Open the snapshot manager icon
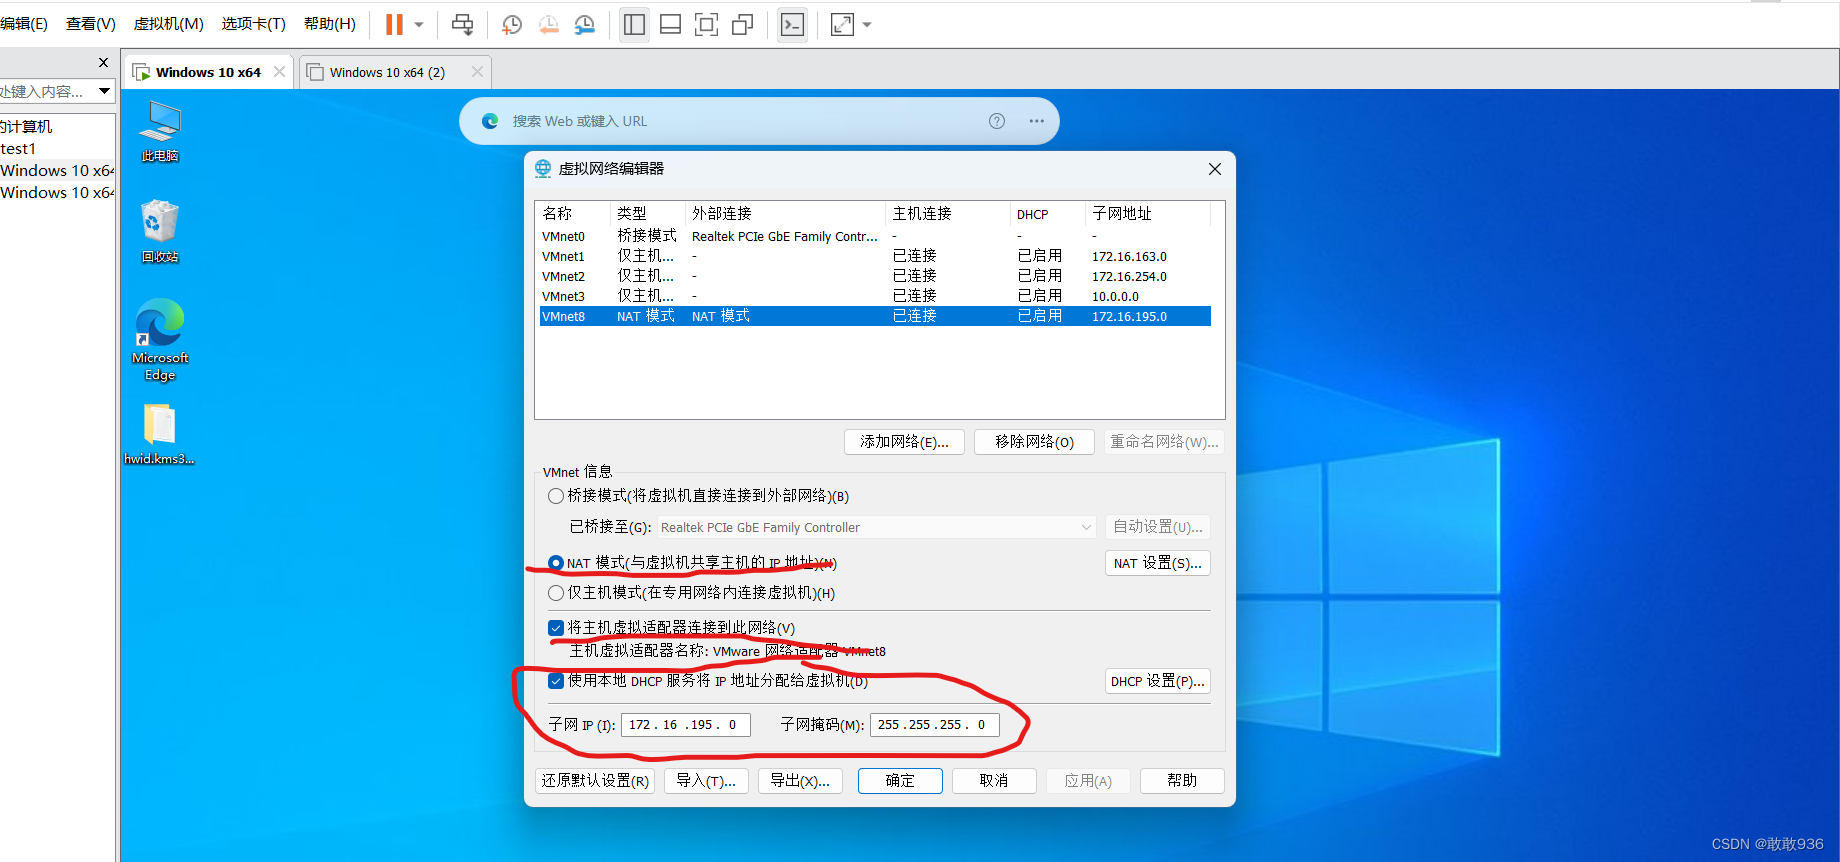This screenshot has width=1840, height=862. 585,24
